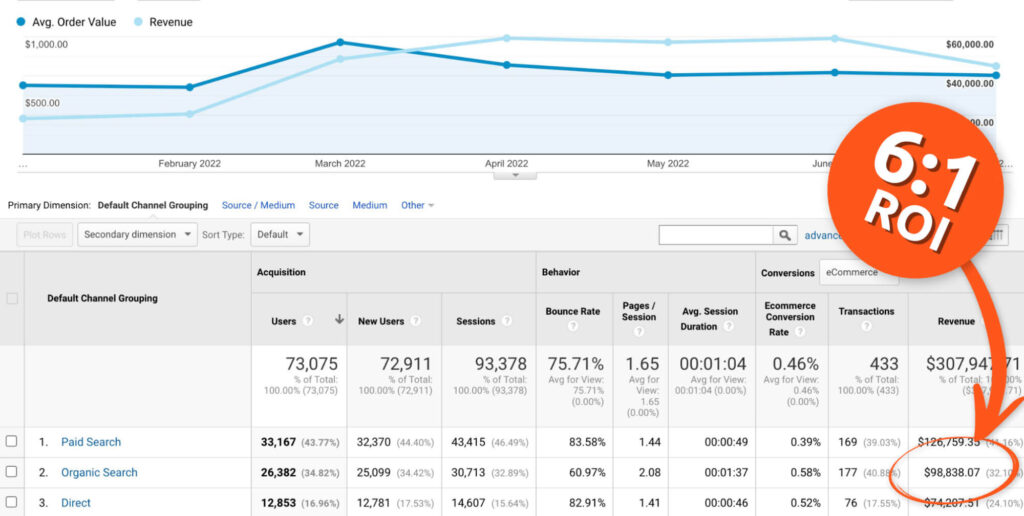Click the February 2022 Revenue data point
The image size is (1024, 516).
189,114
